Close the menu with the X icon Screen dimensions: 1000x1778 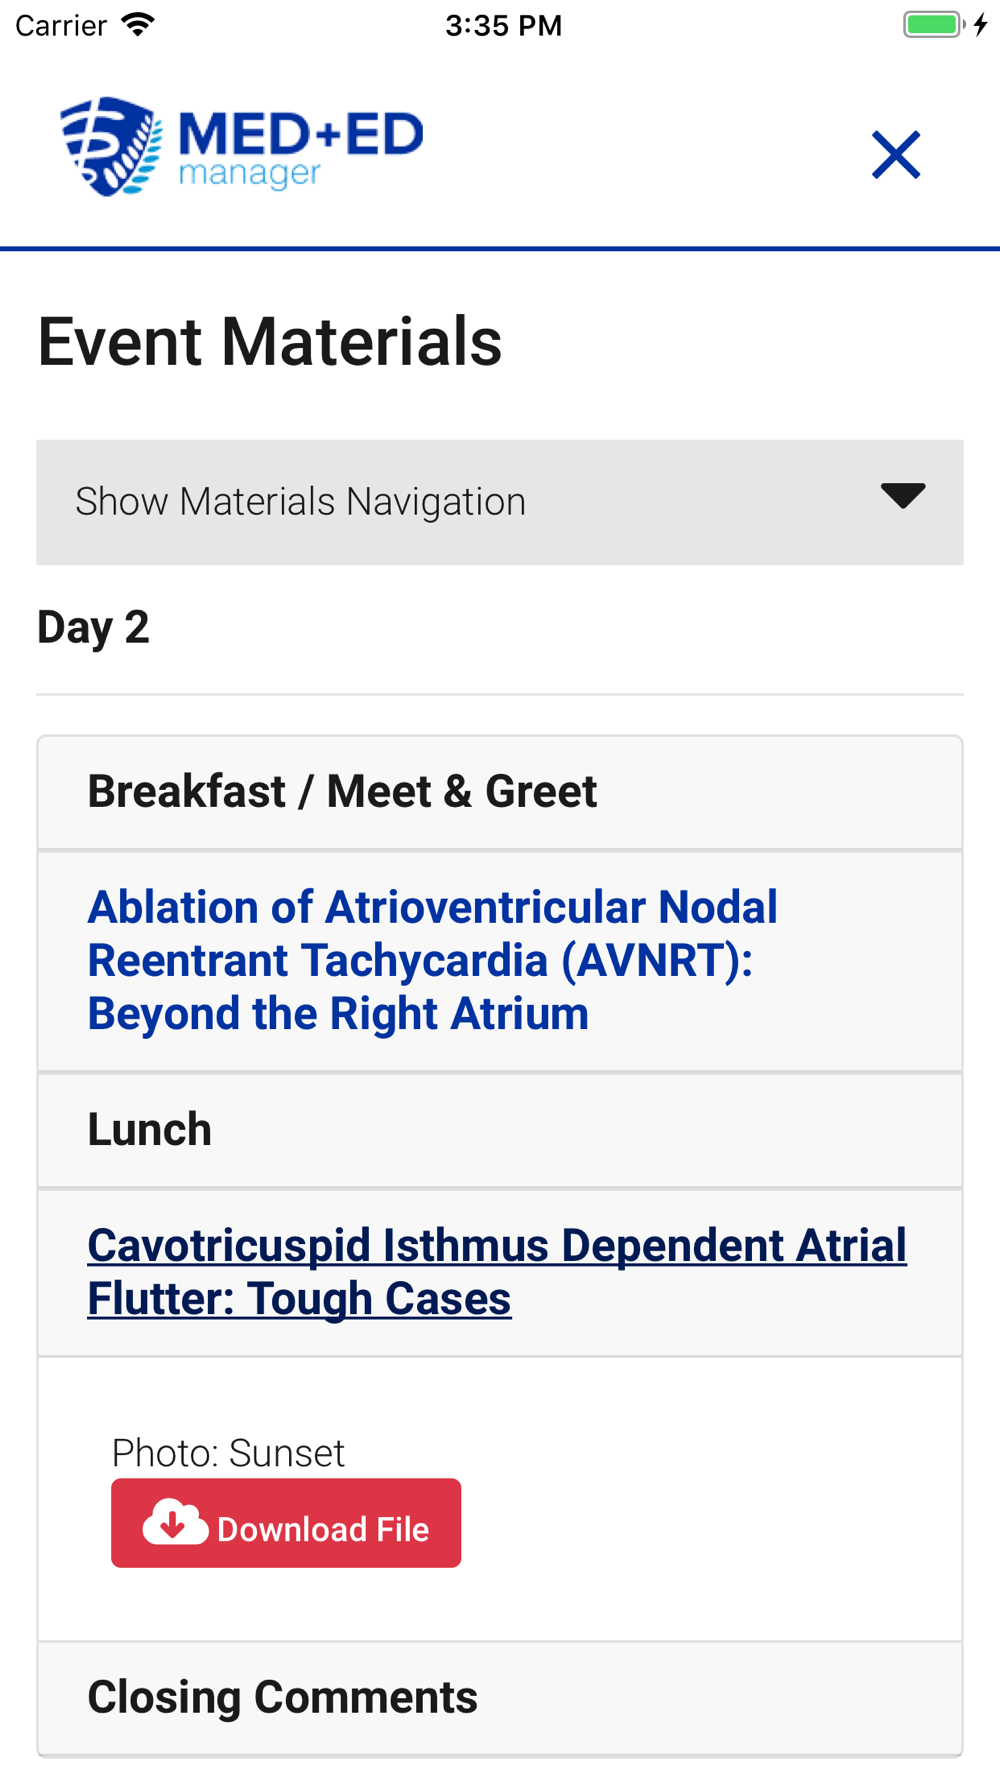click(x=895, y=155)
